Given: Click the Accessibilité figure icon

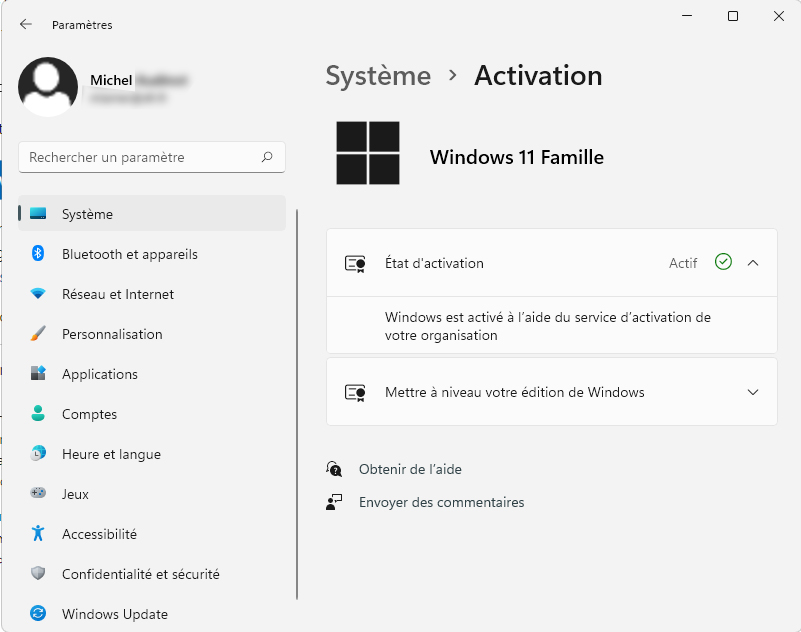Looking at the screenshot, I should pyautogui.click(x=38, y=533).
